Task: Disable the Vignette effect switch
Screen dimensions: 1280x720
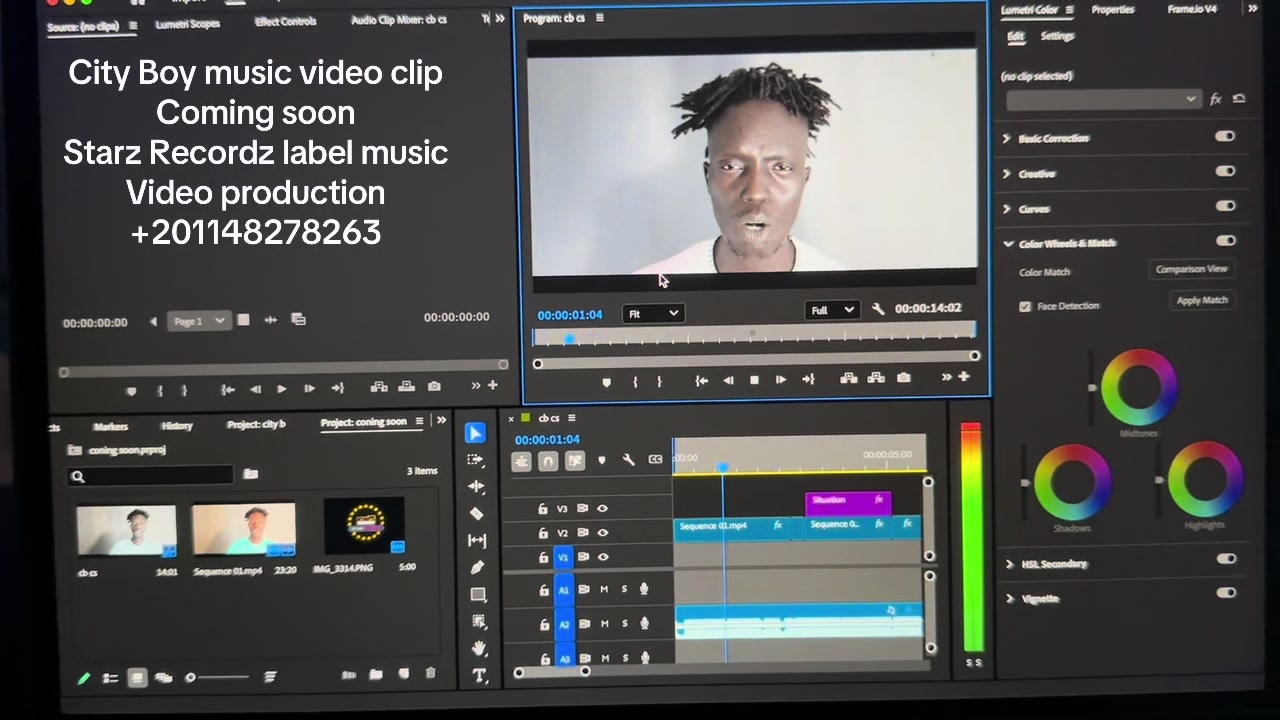Action: click(x=1226, y=593)
